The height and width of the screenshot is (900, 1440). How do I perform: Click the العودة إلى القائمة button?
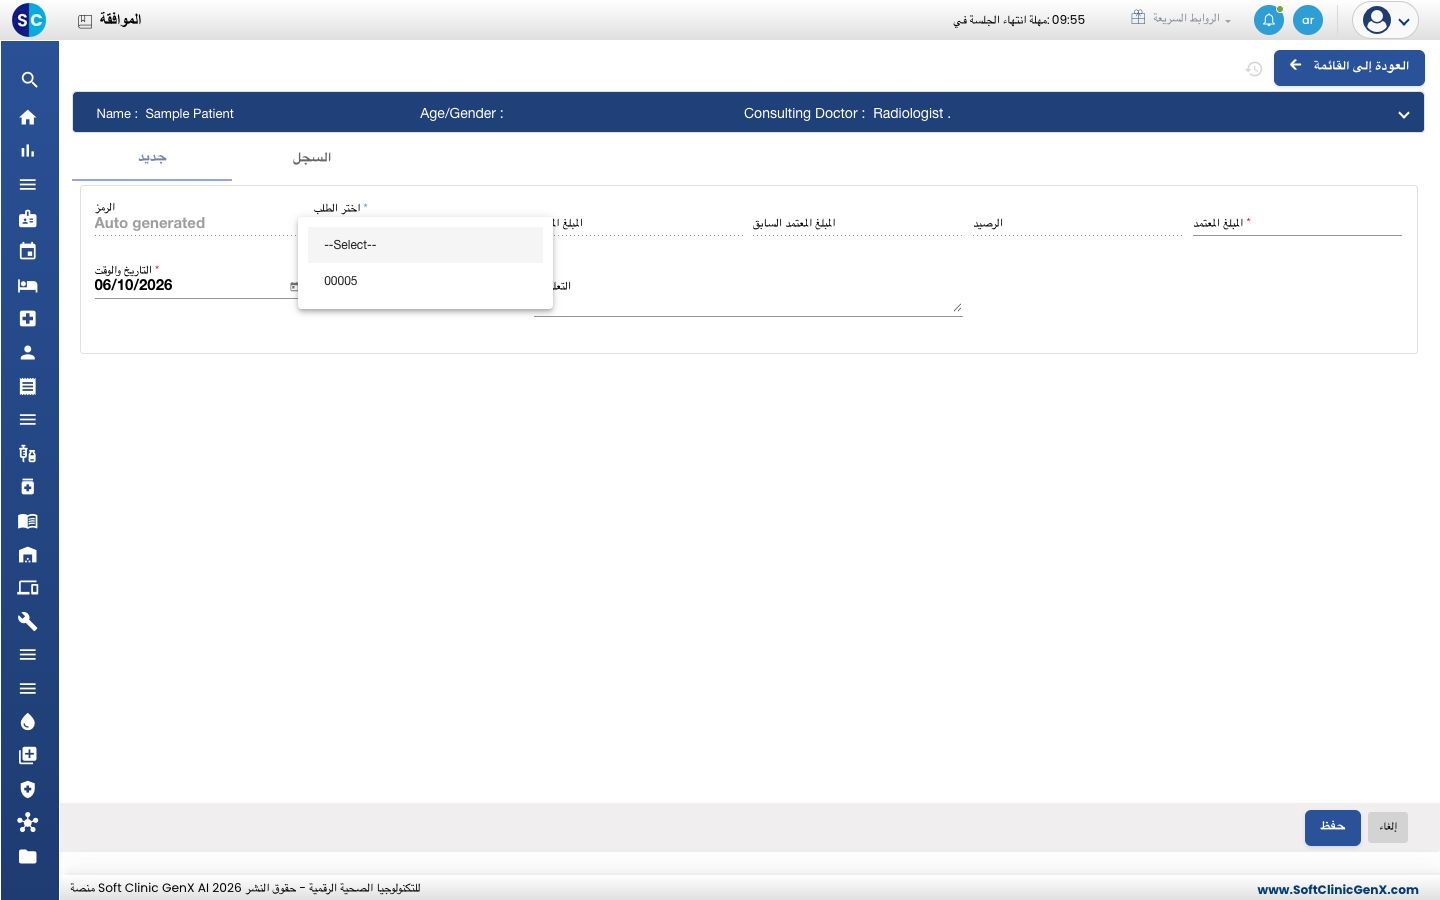point(1349,67)
